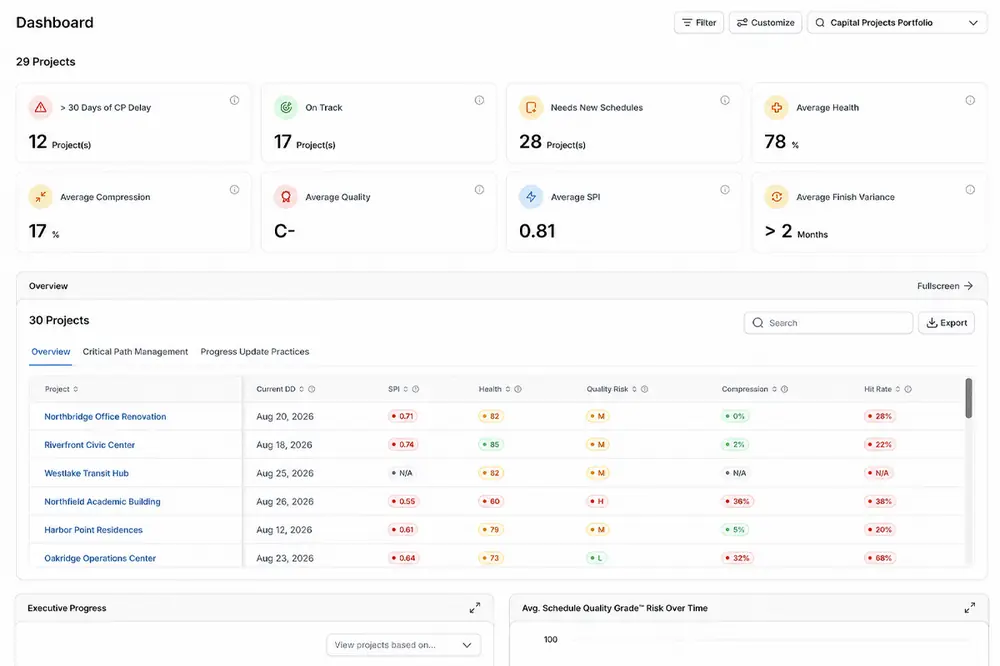Click the Average Quality ribbon icon
Image resolution: width=1000 pixels, height=666 pixels.
[x=286, y=196]
